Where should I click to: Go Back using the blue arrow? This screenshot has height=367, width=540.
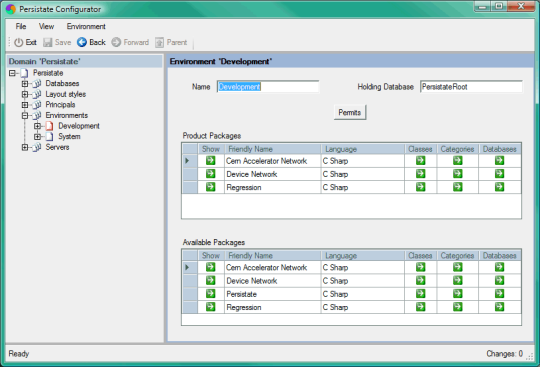(x=91, y=42)
